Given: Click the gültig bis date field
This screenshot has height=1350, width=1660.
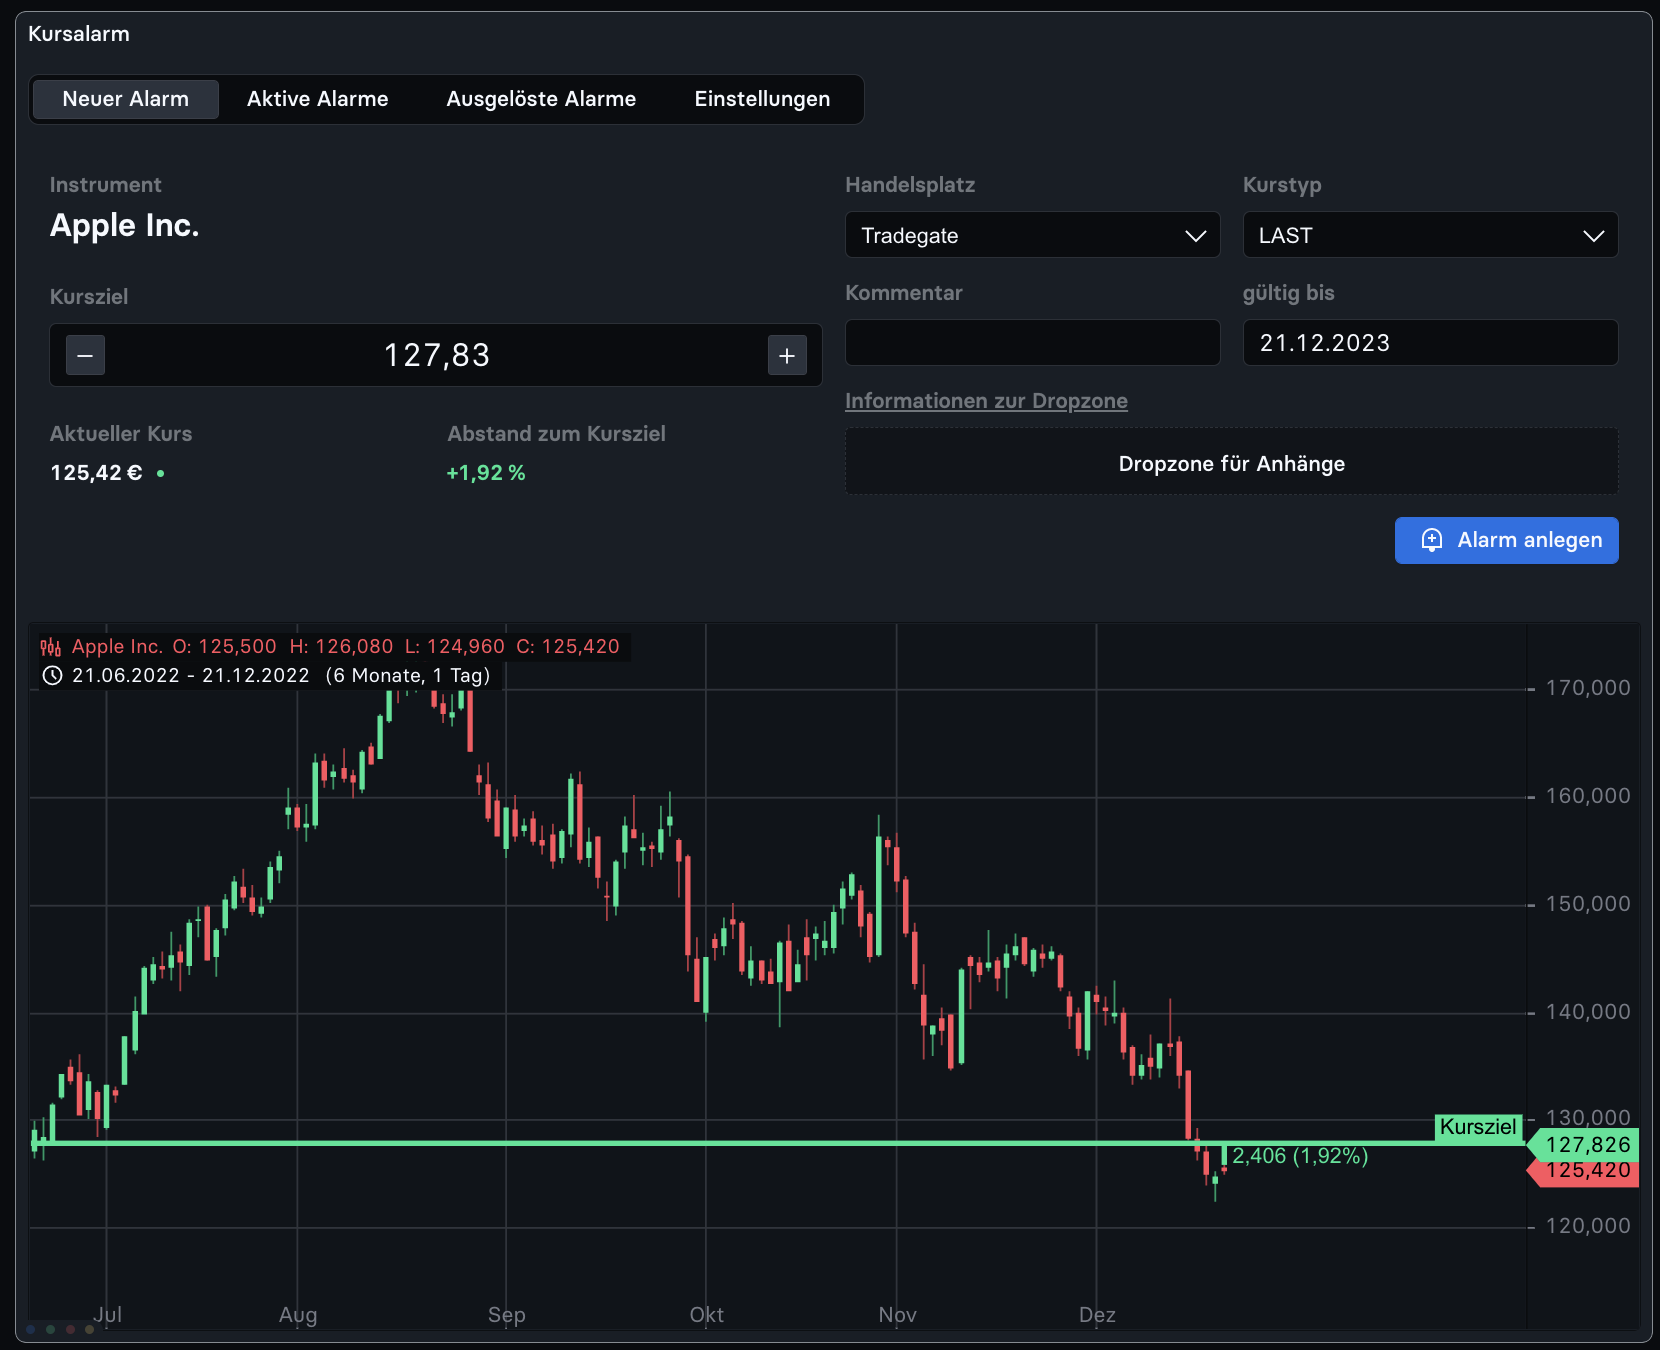Looking at the screenshot, I should [1430, 343].
